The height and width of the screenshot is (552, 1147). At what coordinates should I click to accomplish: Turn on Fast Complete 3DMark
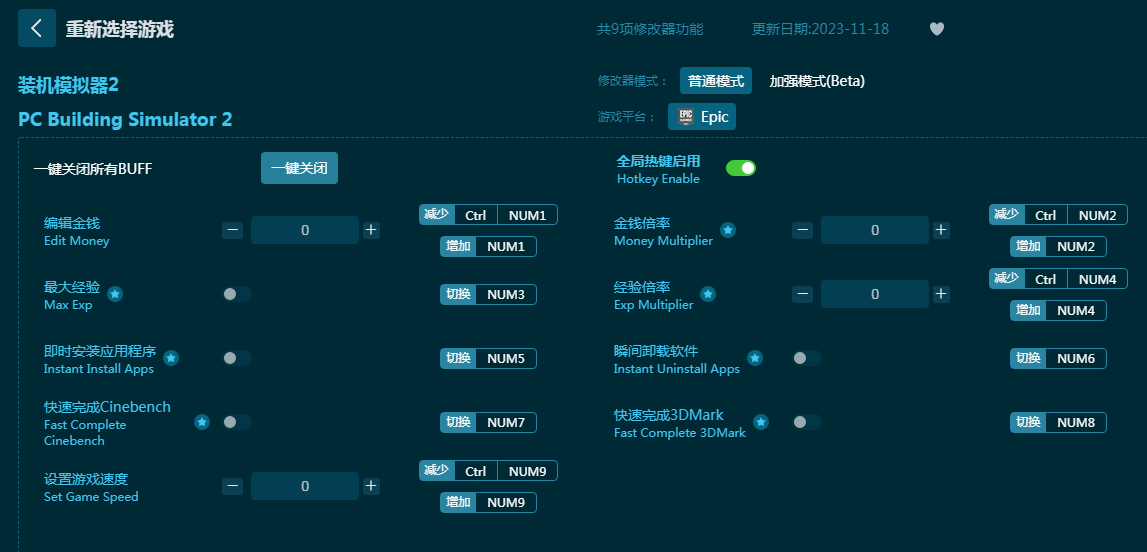[x=807, y=422]
